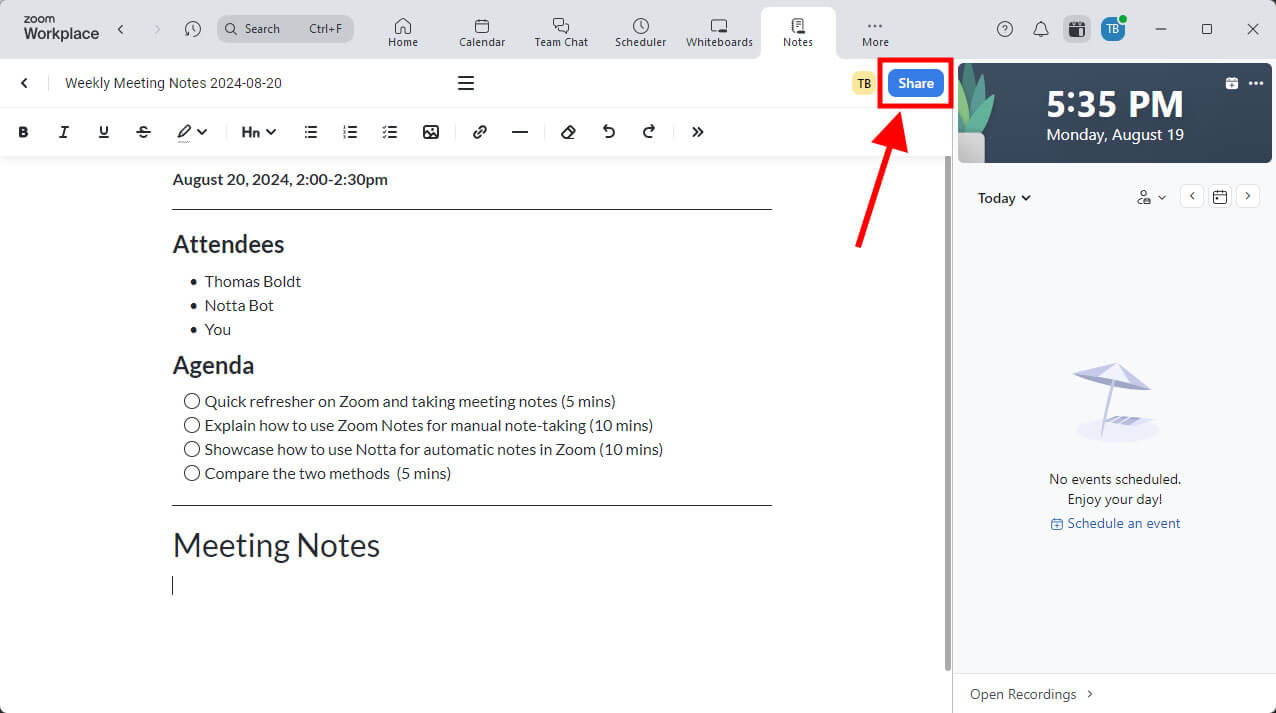Go to next day in calendar panel

pos(1248,196)
